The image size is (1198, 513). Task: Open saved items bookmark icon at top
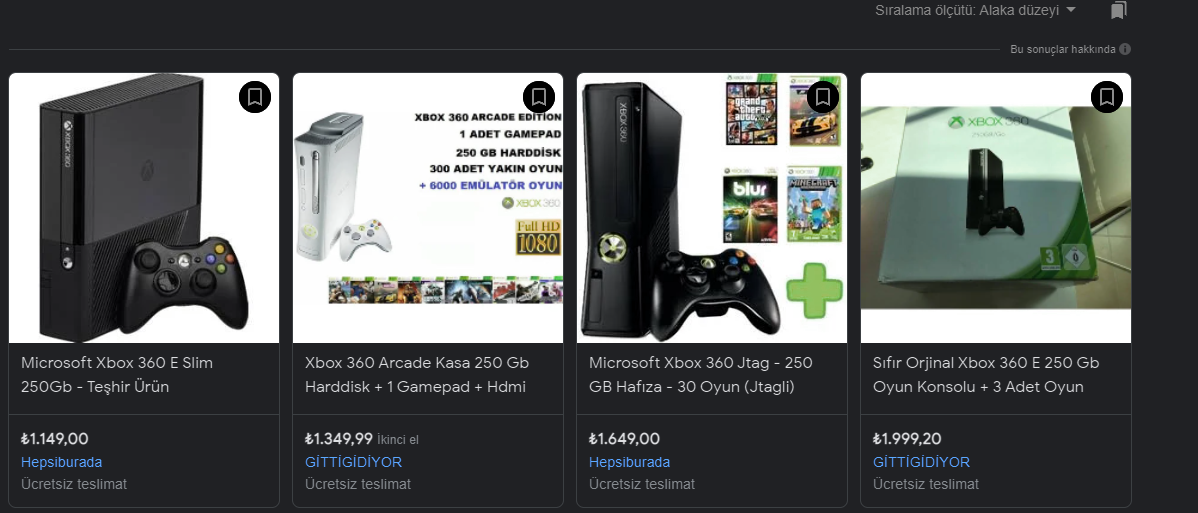tap(1119, 10)
